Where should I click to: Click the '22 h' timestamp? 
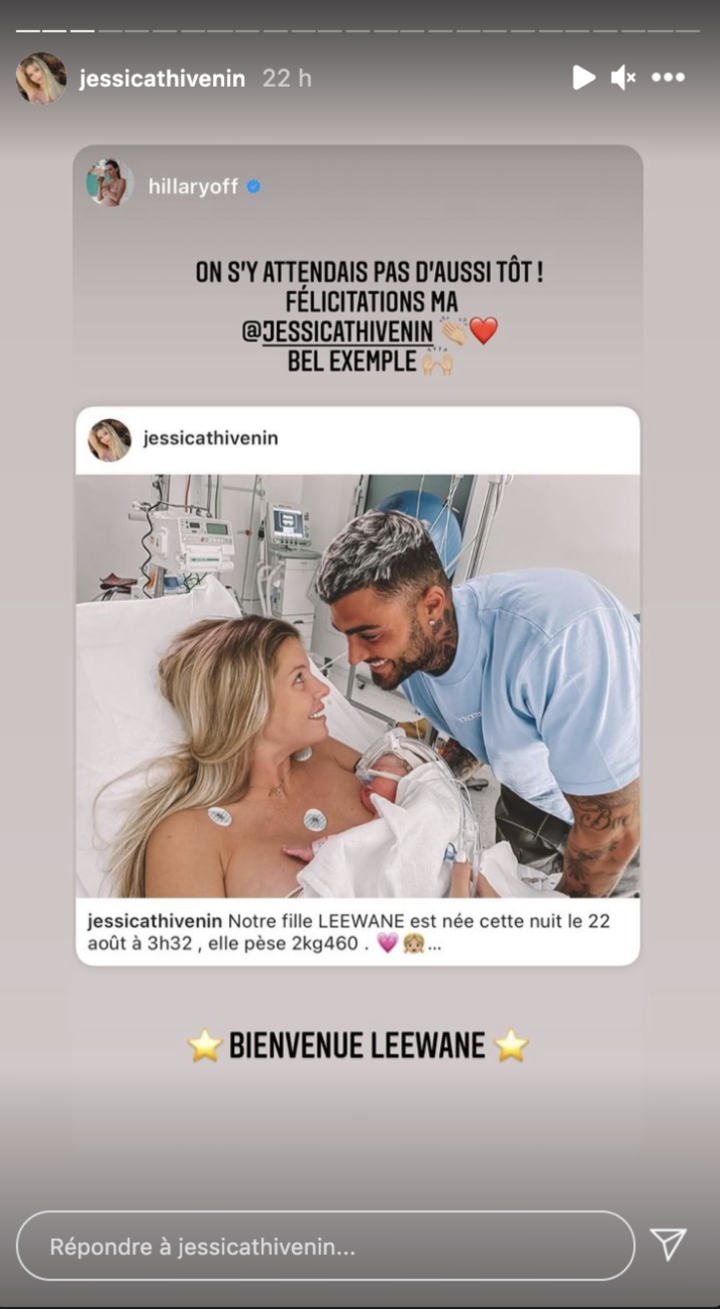287,79
